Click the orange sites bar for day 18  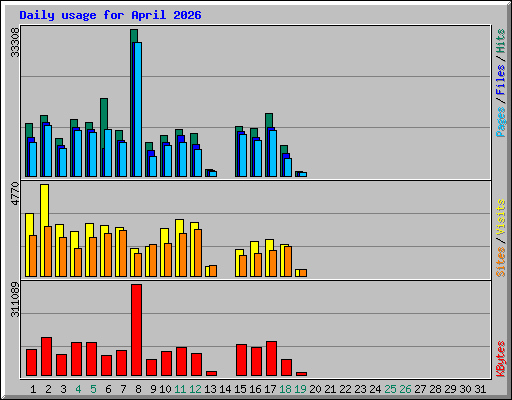point(288,261)
